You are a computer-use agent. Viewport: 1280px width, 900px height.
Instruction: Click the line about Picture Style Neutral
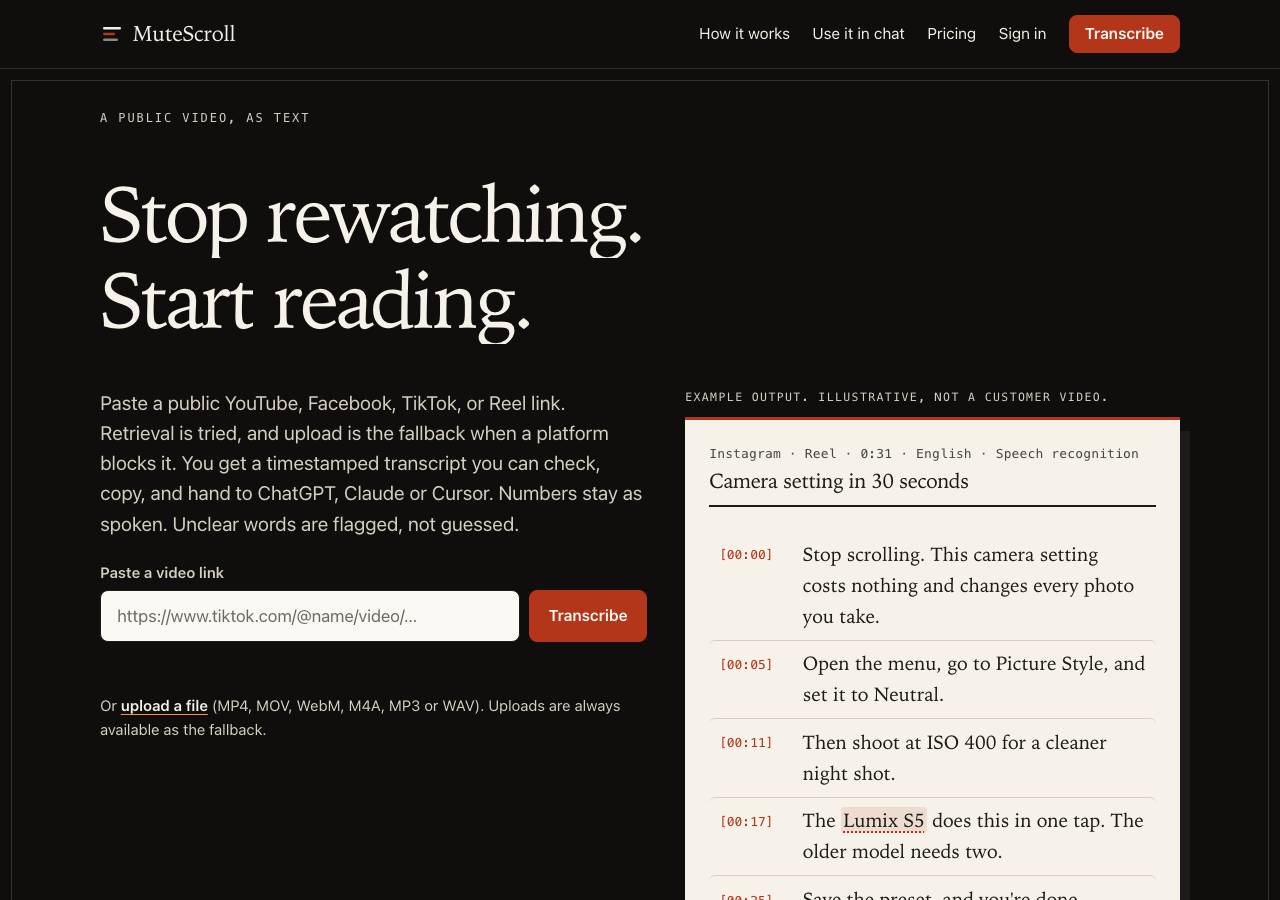point(974,679)
